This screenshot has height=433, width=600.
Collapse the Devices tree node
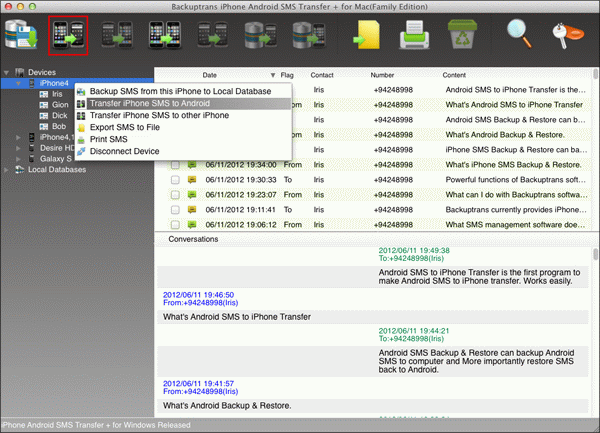(x=7, y=72)
